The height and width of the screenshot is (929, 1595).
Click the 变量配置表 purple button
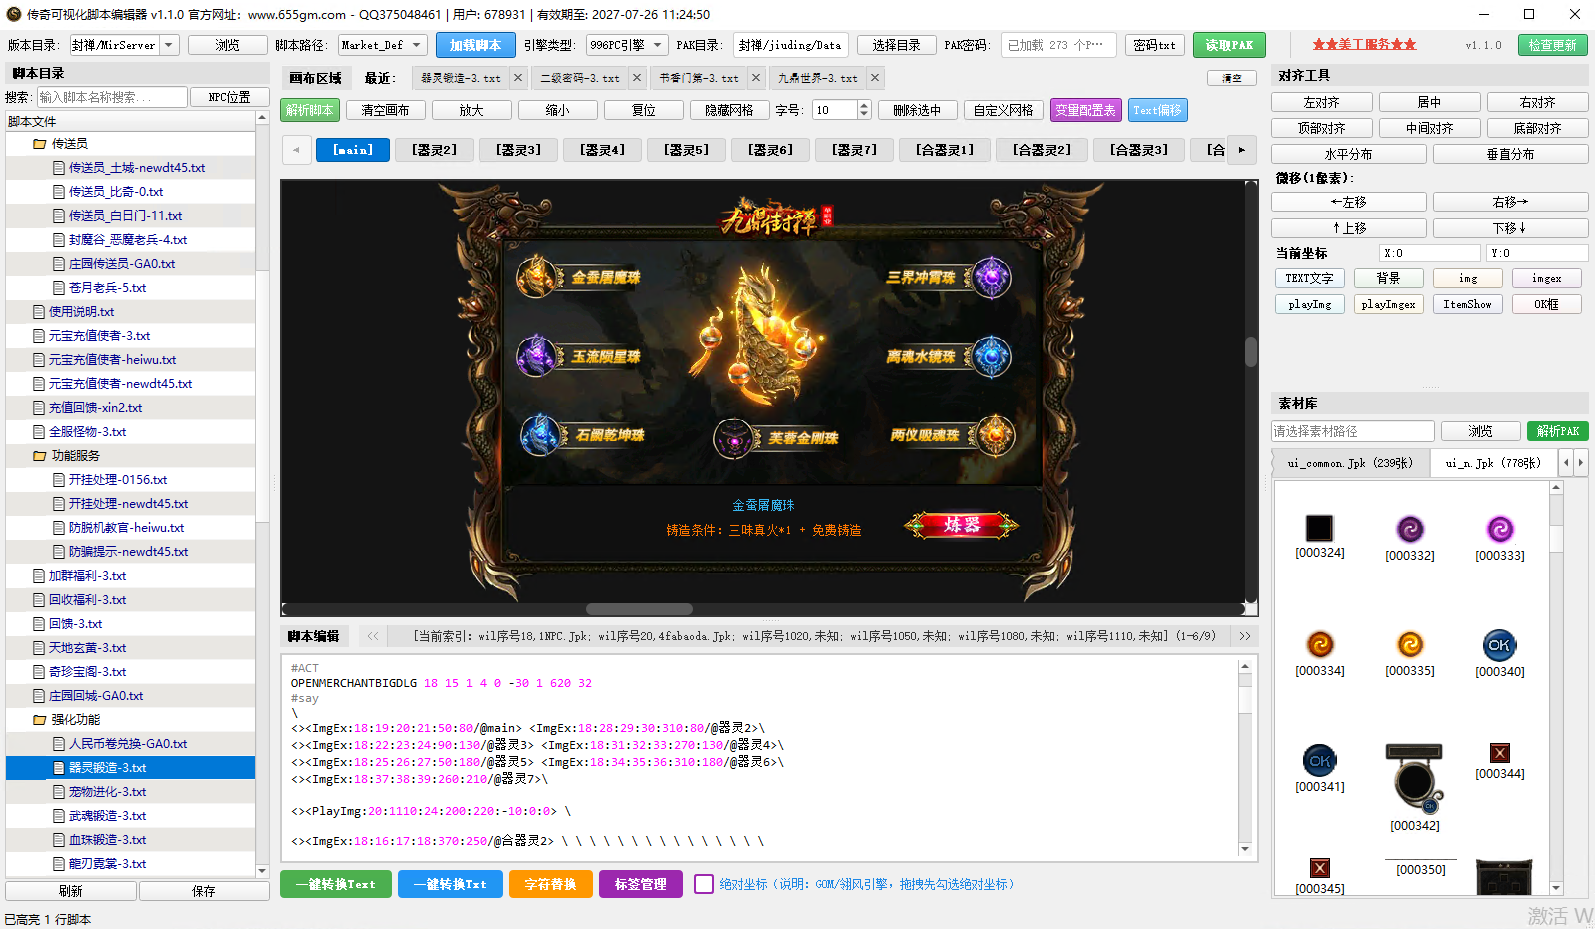coord(1085,110)
